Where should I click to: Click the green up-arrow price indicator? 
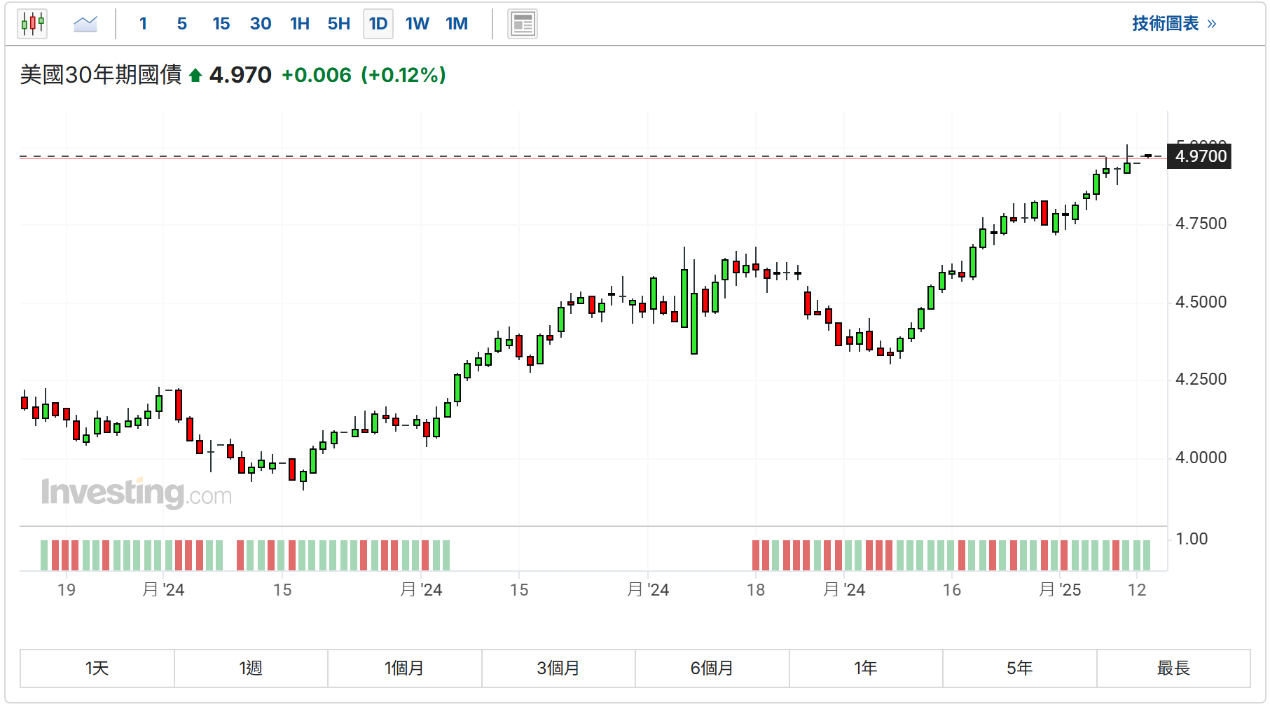[195, 75]
